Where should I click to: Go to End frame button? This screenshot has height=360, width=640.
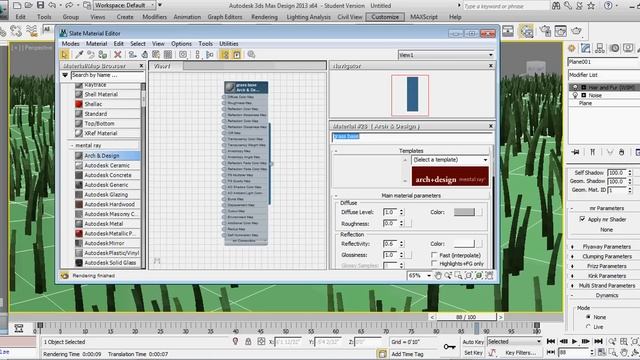[x=598, y=341]
